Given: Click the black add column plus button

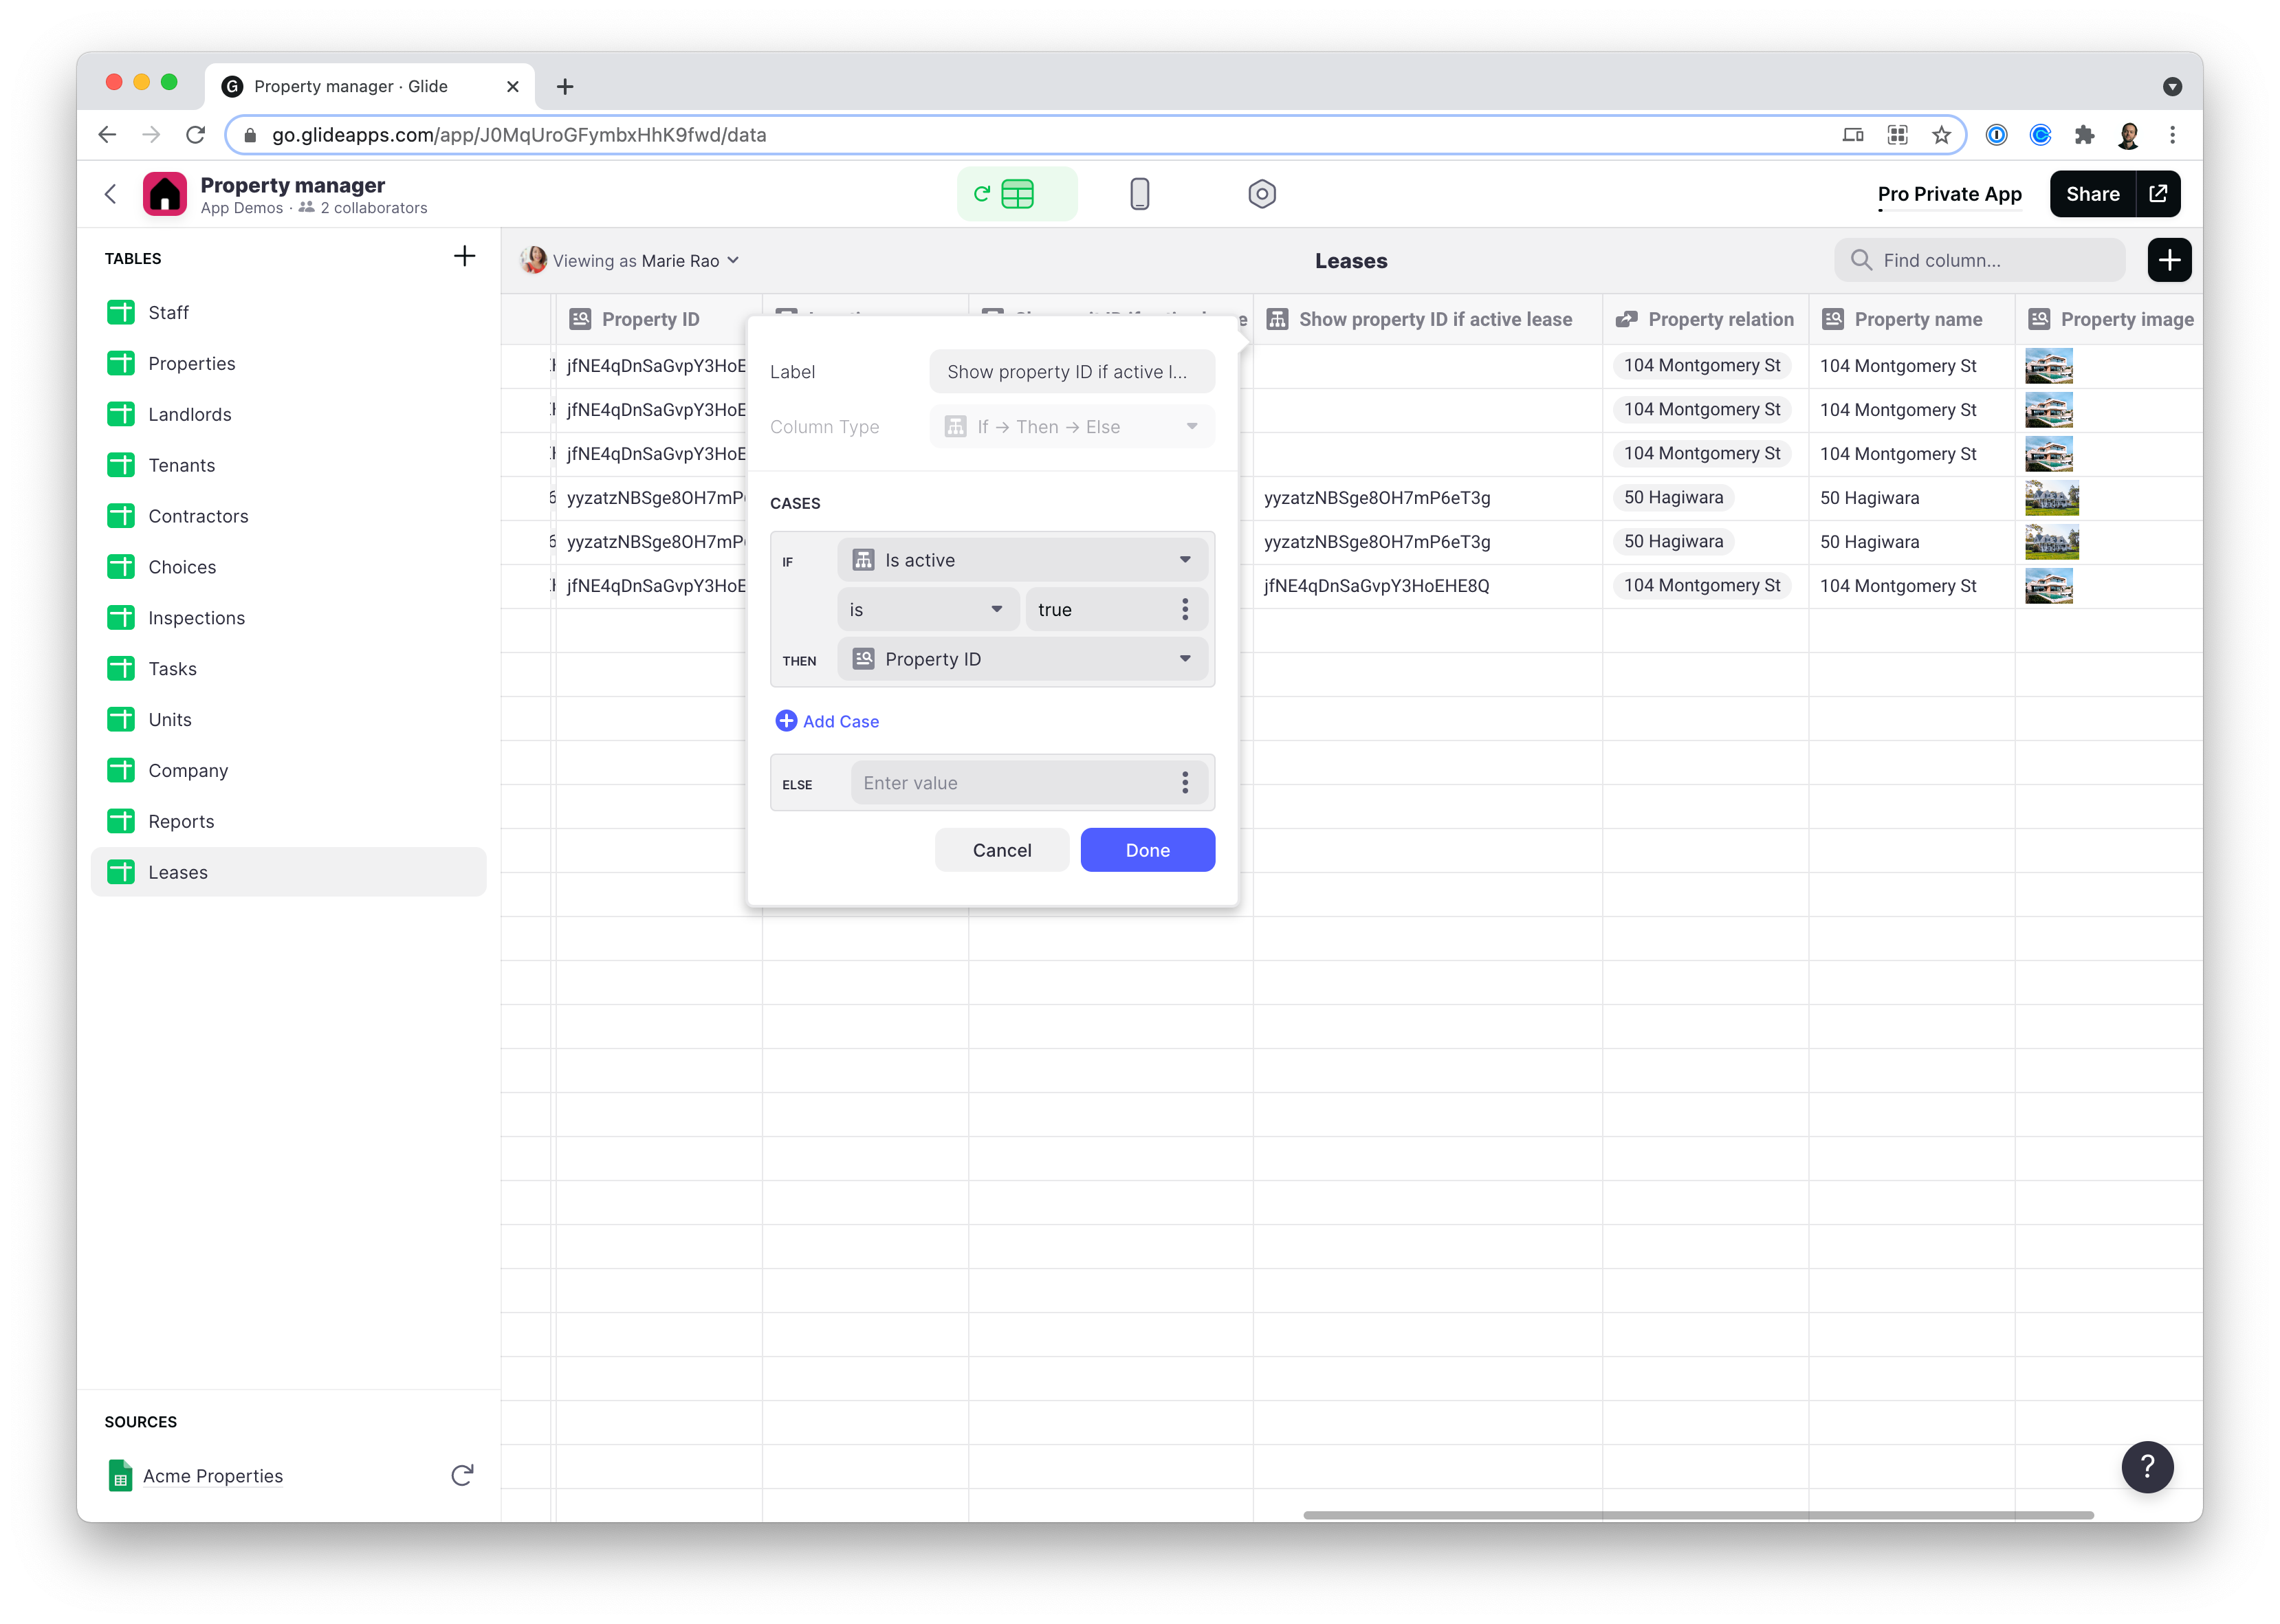Looking at the screenshot, I should 2168,260.
